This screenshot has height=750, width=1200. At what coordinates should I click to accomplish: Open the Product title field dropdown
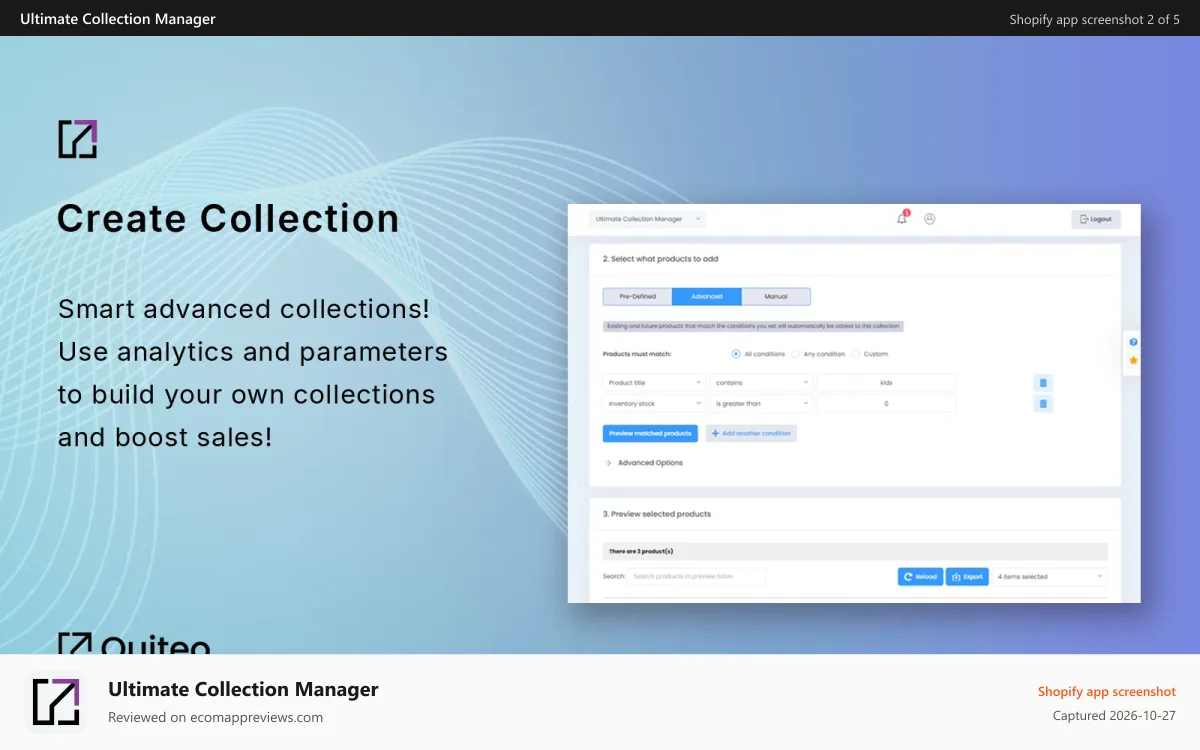coord(655,383)
